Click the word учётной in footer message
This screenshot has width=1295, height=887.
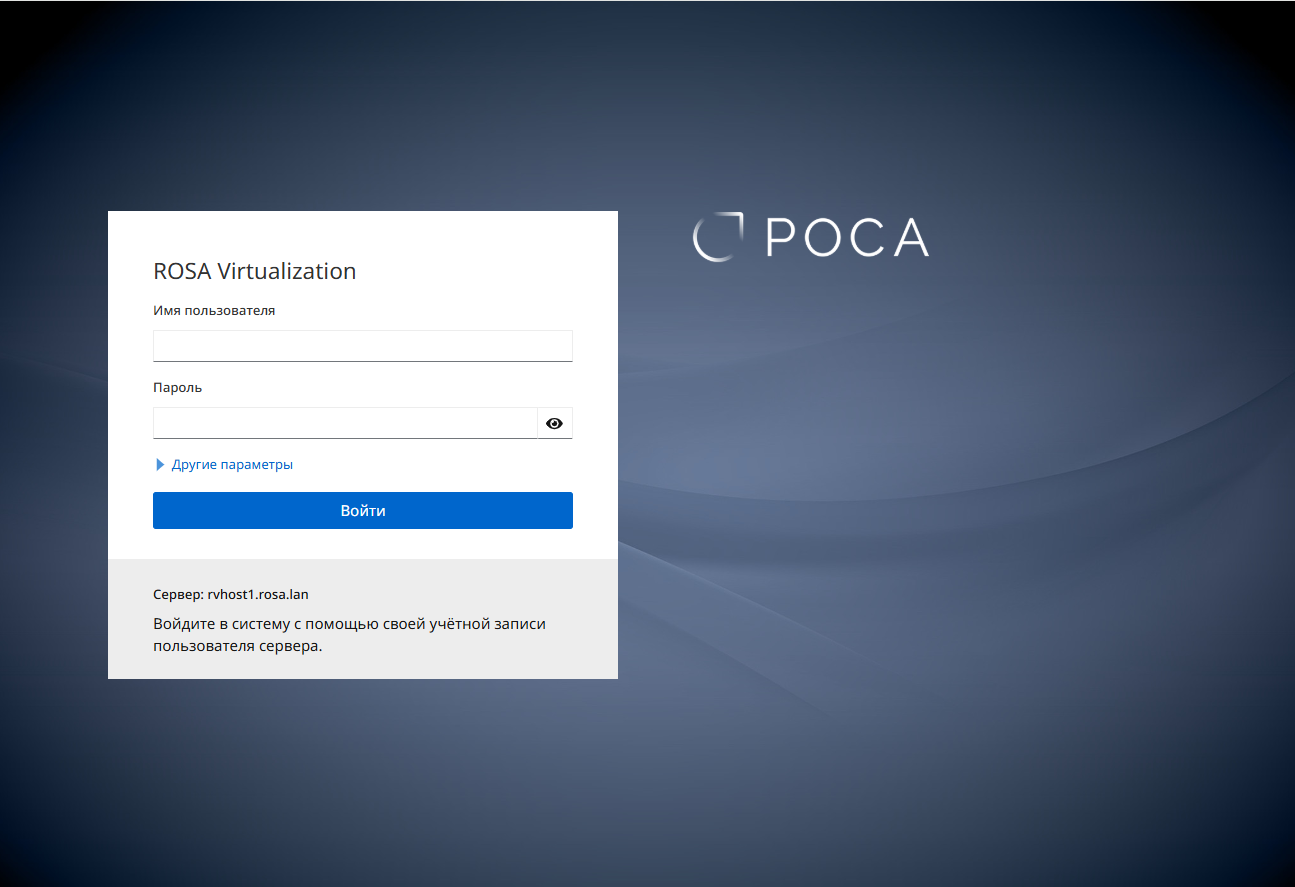coord(460,625)
